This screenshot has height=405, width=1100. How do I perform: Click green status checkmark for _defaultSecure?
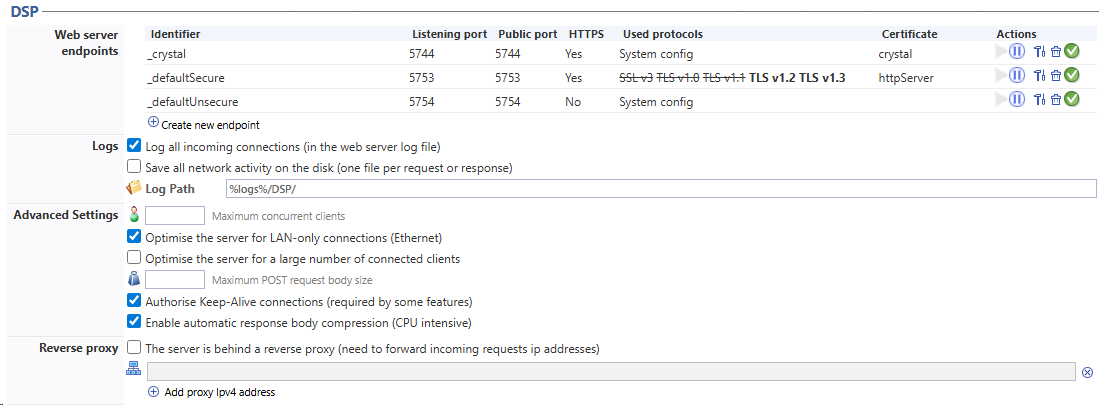click(x=1071, y=76)
